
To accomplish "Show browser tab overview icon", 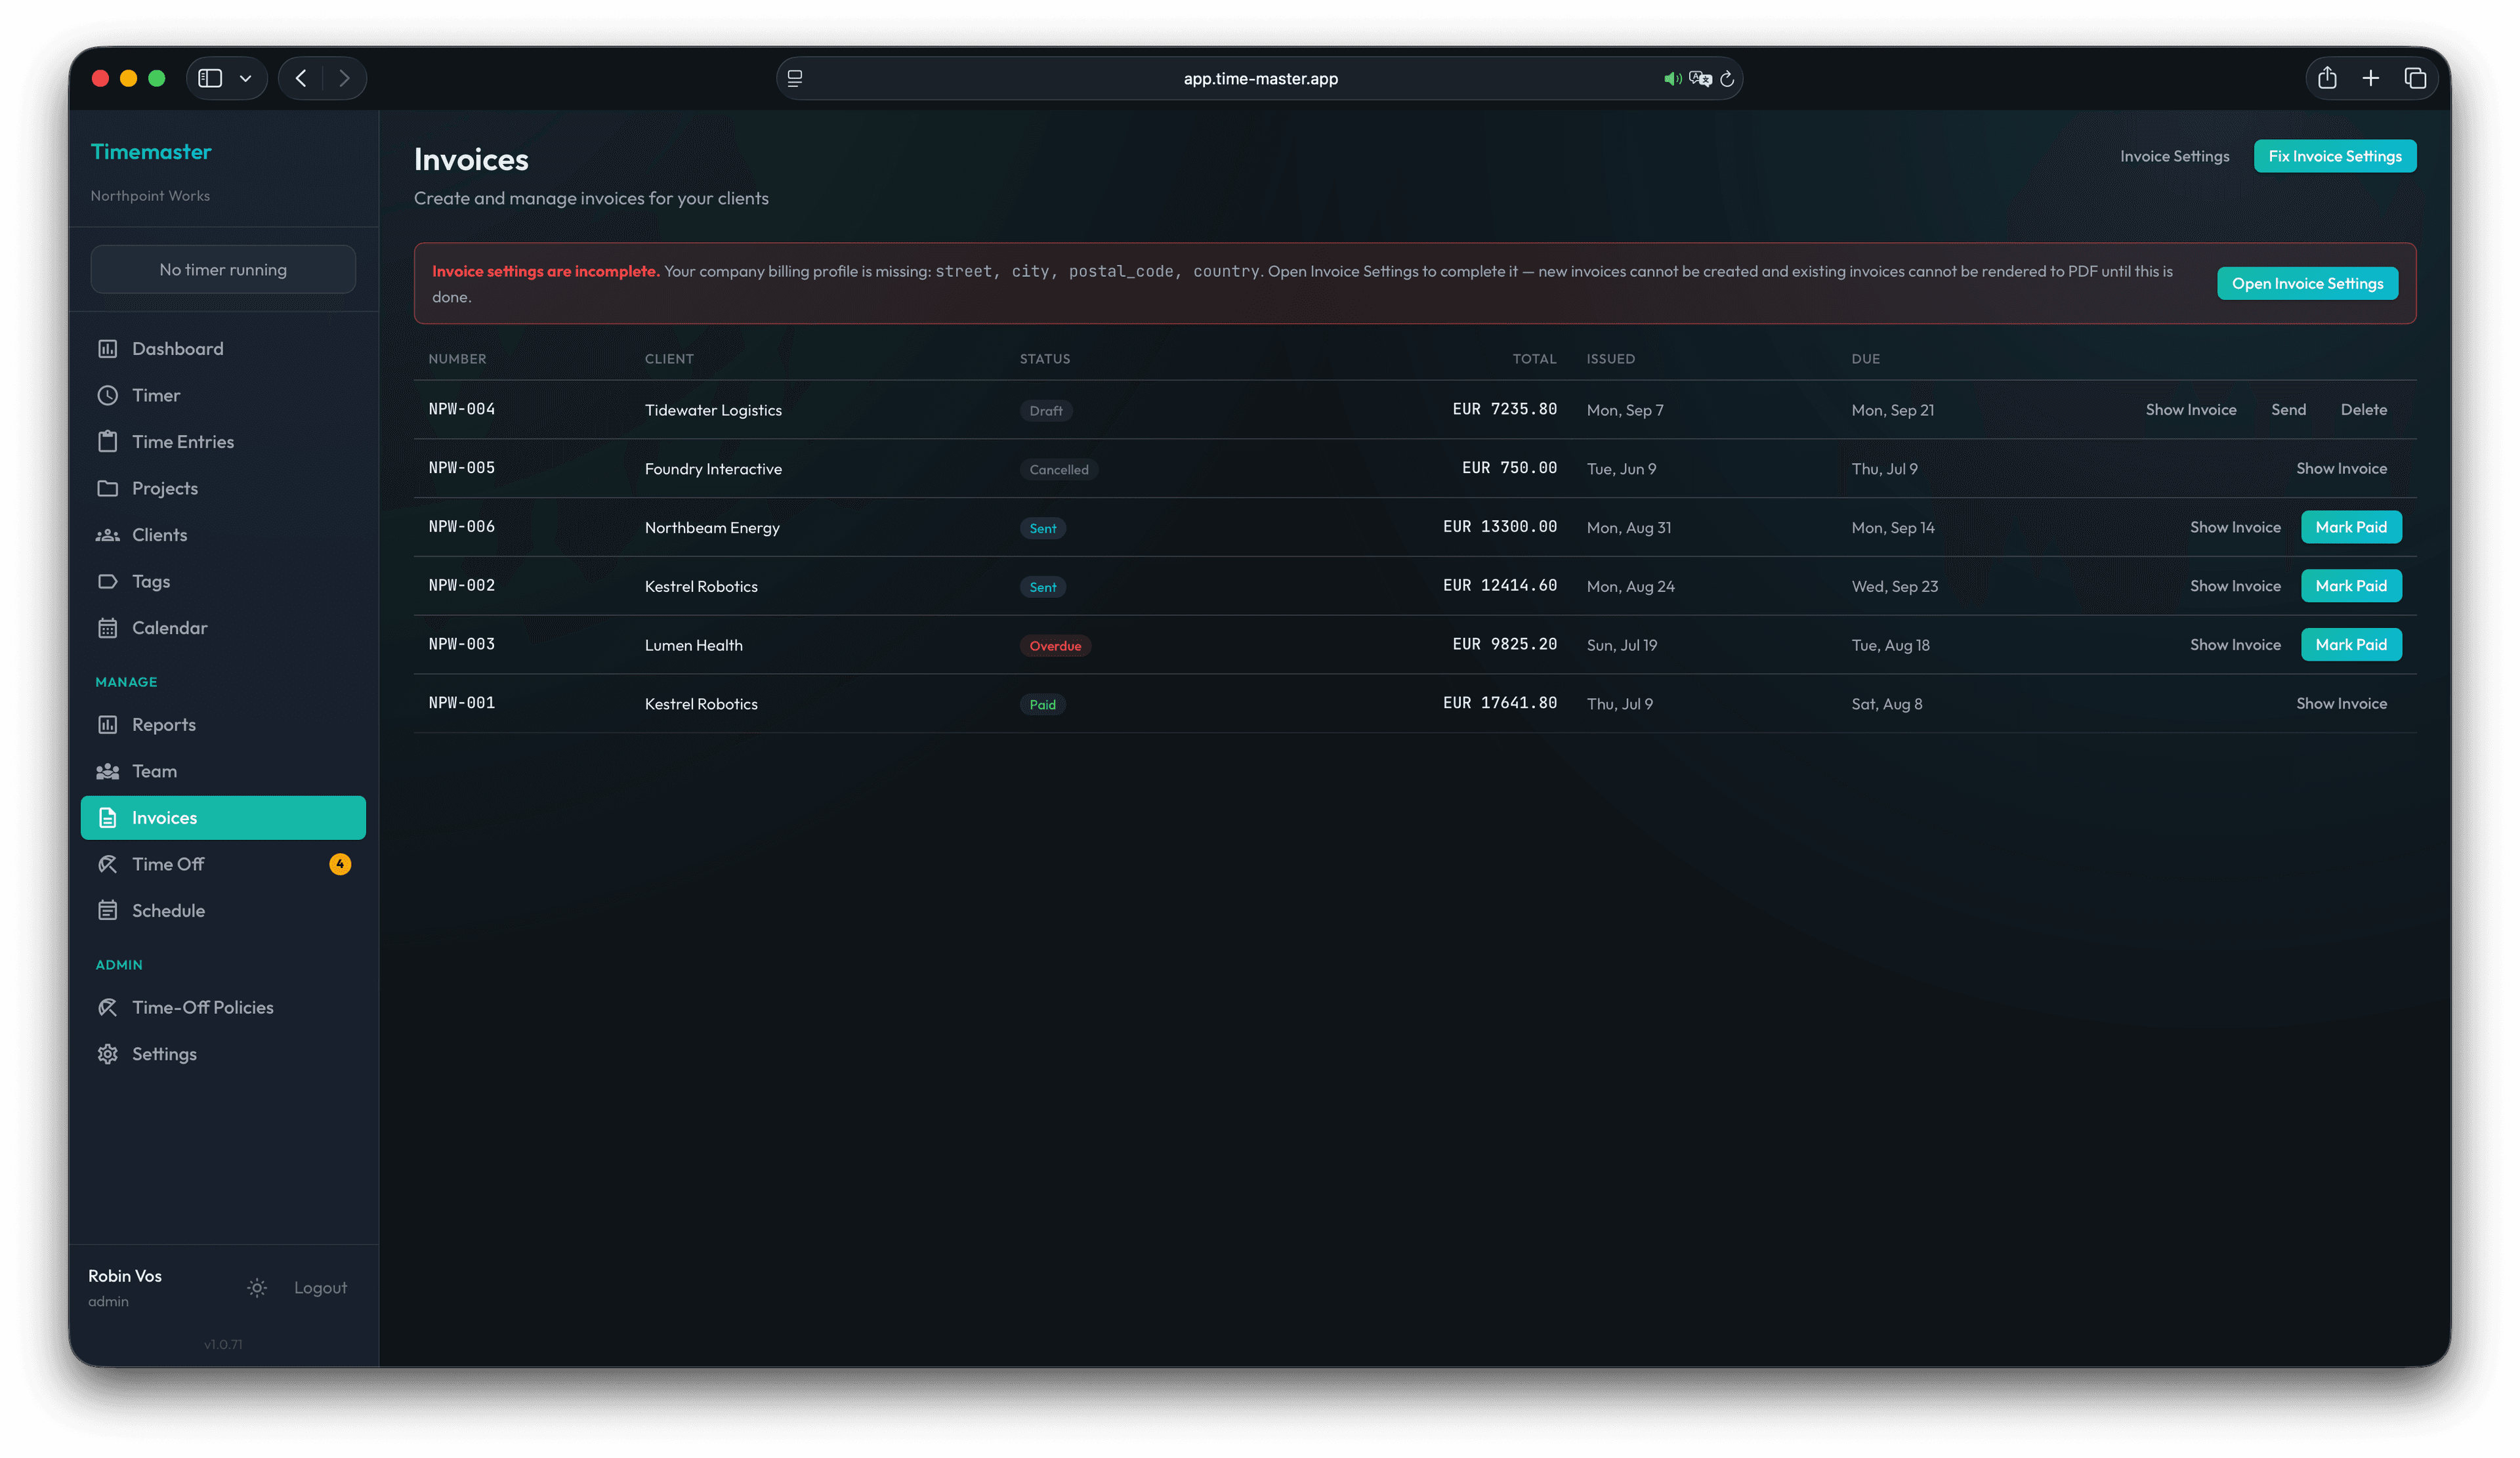I will click(2415, 78).
